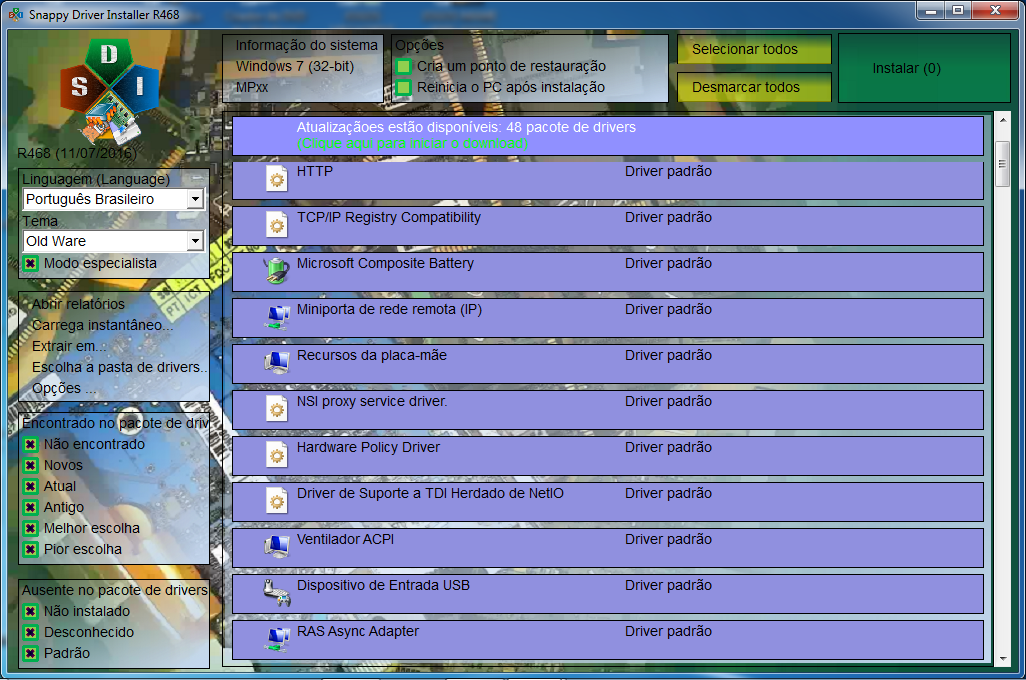Open Abrir relatórios
Viewport: 1026px width, 680px height.
click(x=78, y=304)
